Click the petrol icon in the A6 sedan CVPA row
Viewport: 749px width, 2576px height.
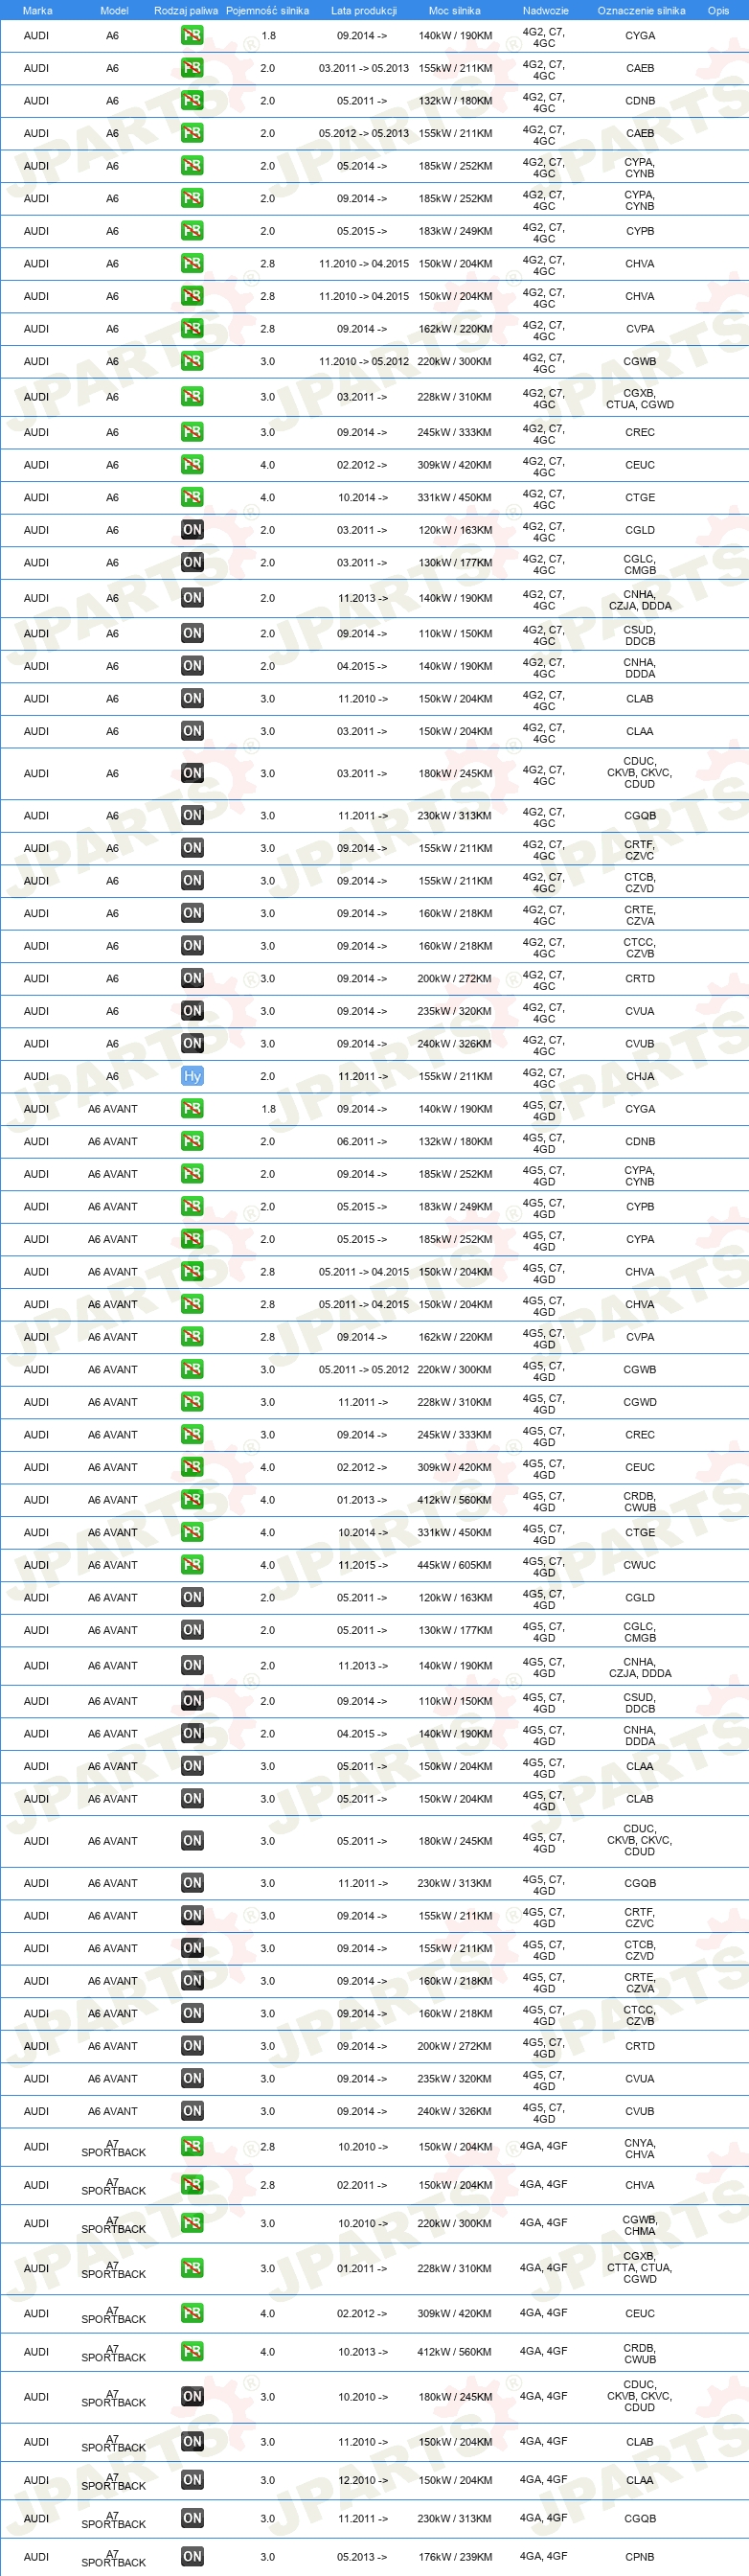click(x=192, y=329)
